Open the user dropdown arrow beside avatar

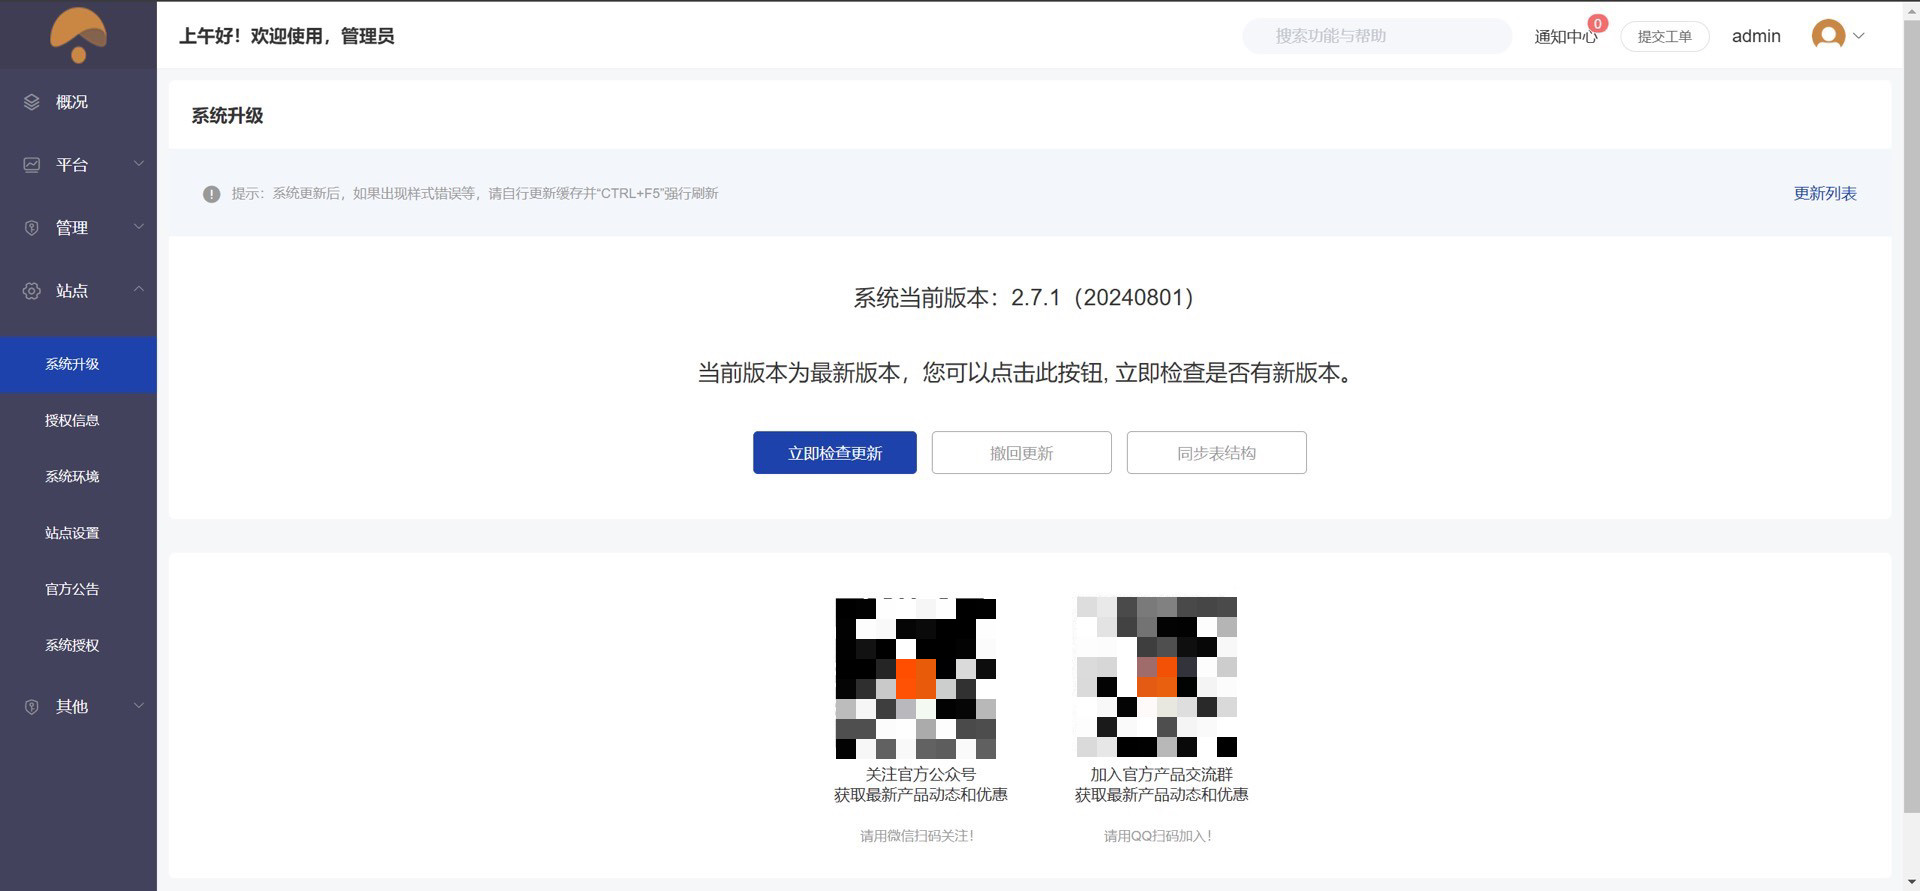[x=1859, y=36]
